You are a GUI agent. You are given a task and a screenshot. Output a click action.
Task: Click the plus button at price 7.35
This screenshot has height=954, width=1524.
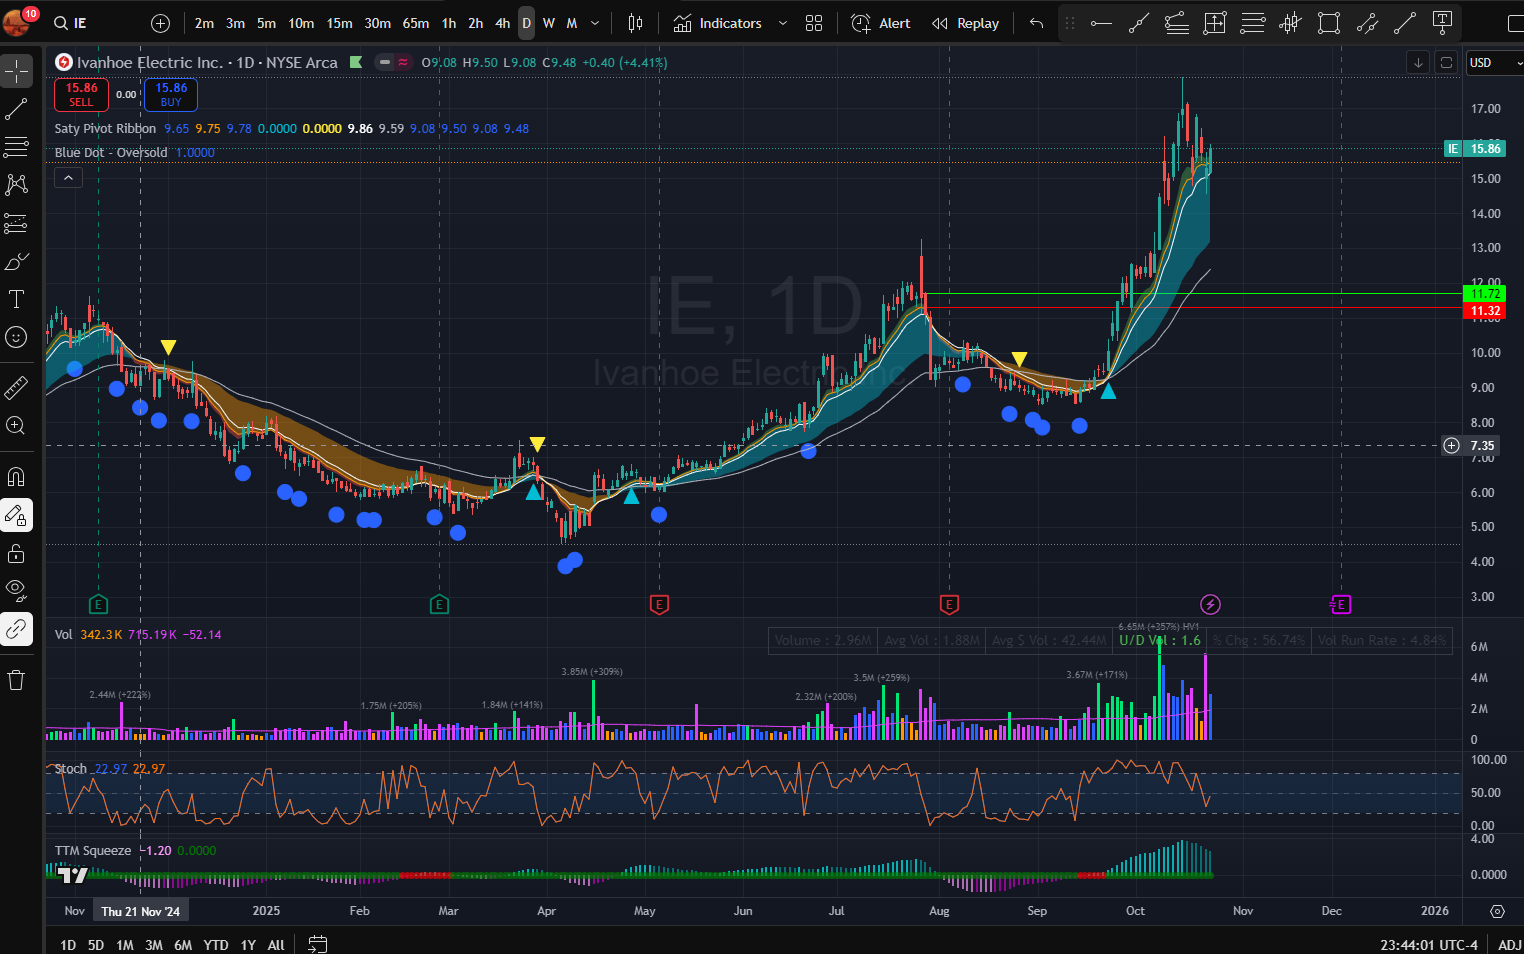(x=1451, y=446)
